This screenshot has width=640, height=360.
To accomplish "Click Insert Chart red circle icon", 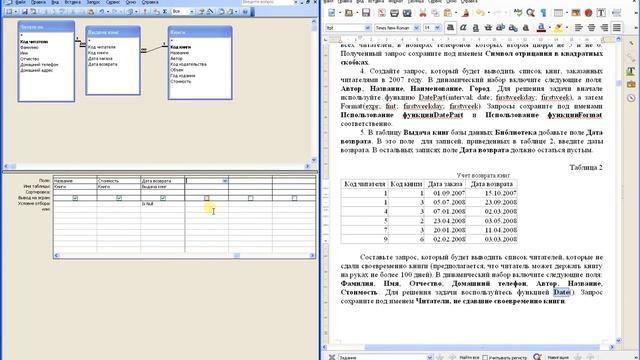I will pos(588,13).
